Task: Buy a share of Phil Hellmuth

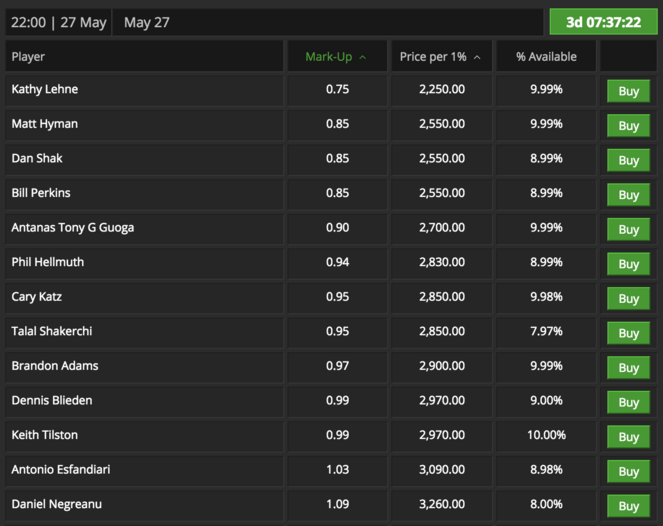Action: [628, 264]
